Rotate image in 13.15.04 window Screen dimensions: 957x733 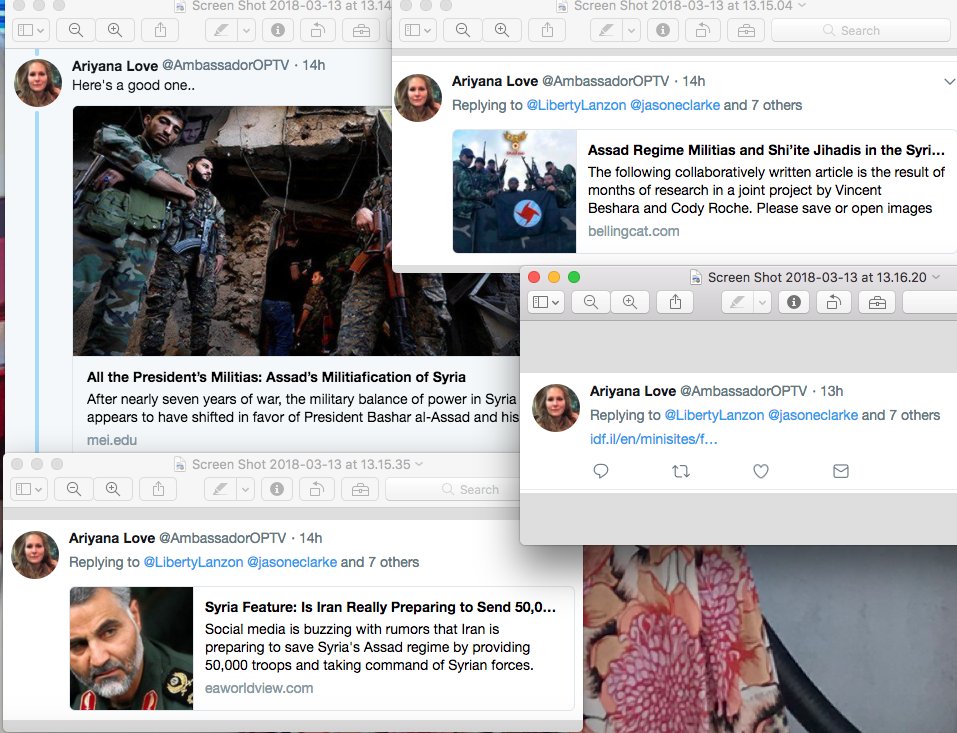(702, 31)
